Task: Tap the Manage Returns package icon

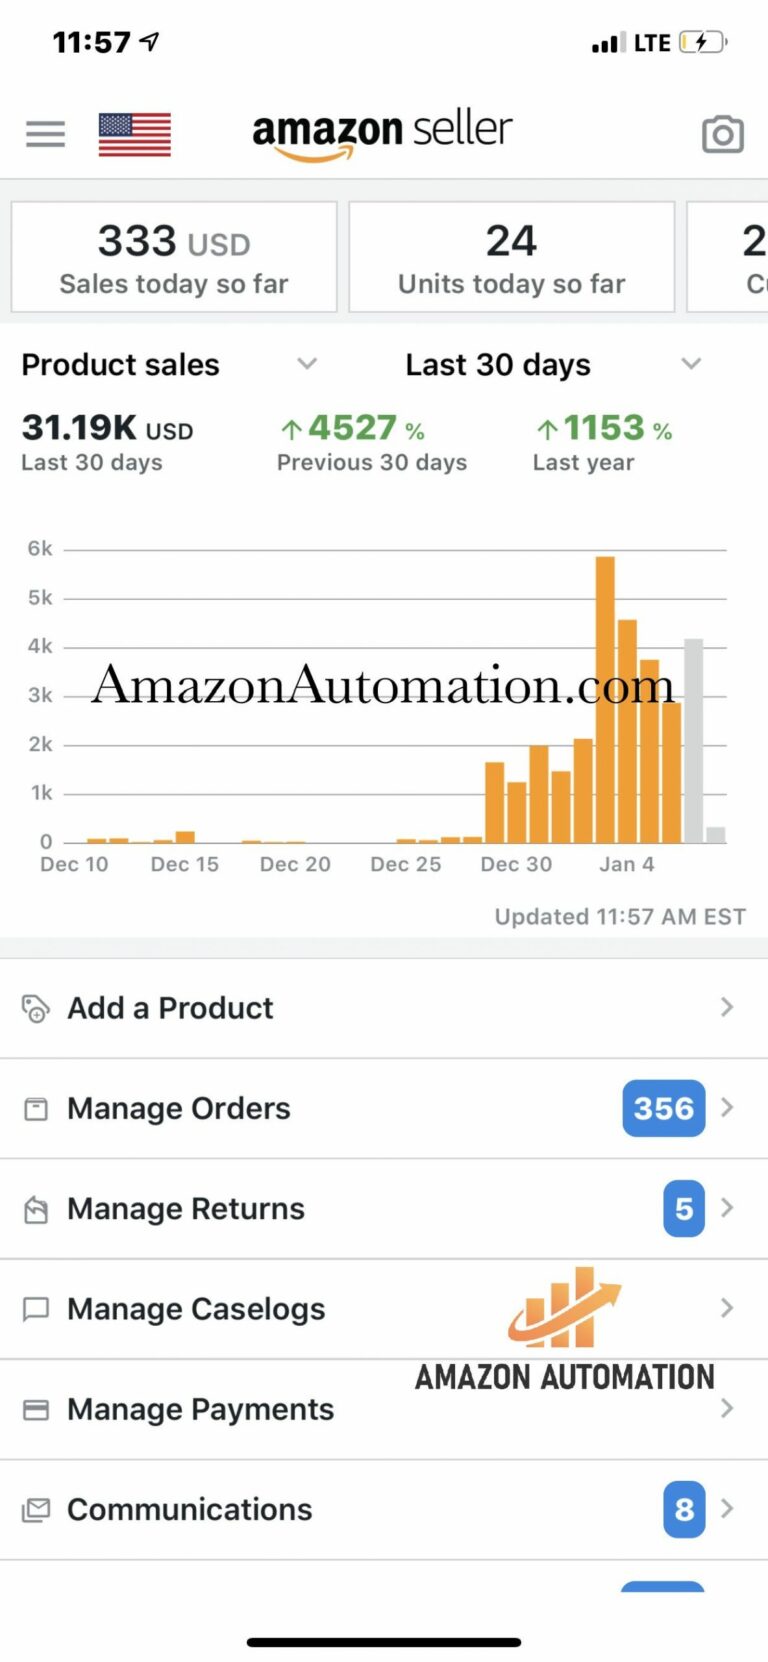Action: tap(36, 1209)
